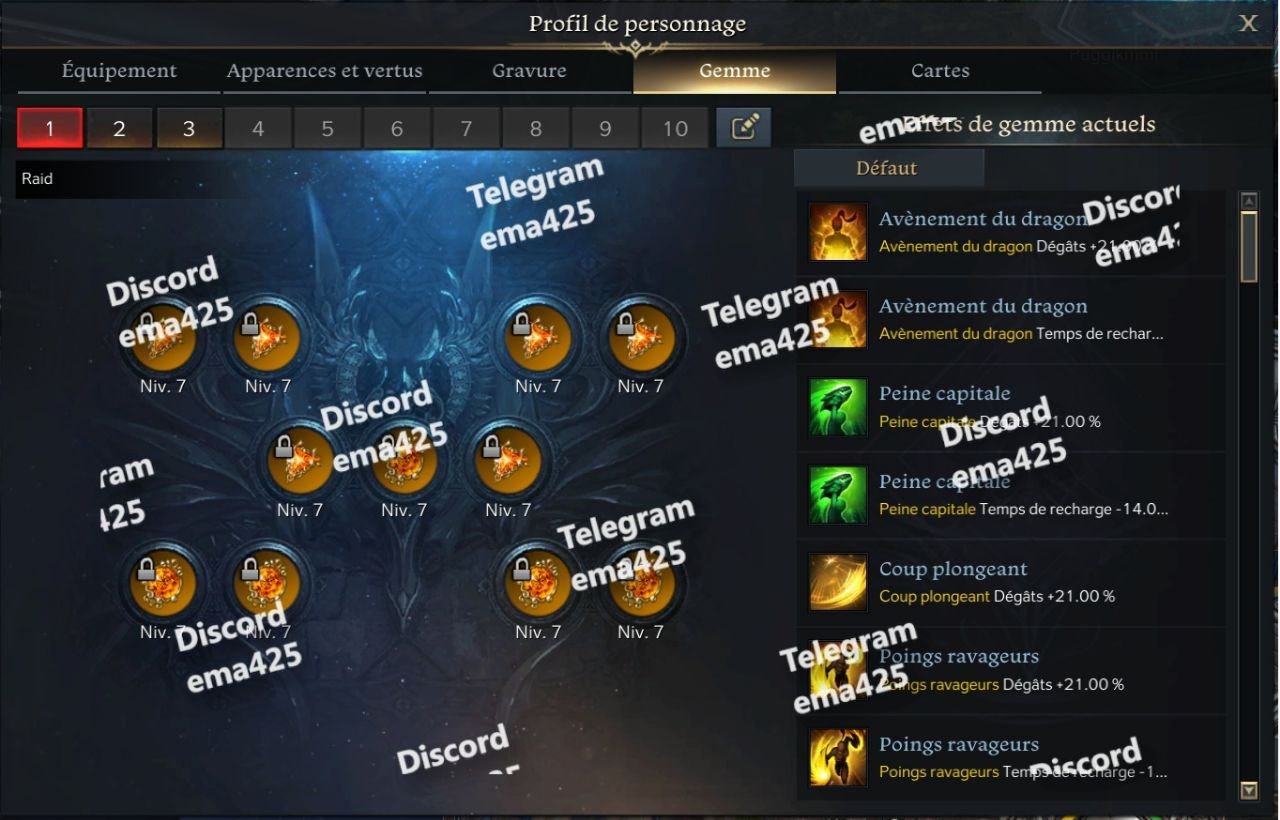Open the Cartes tab

coord(940,71)
